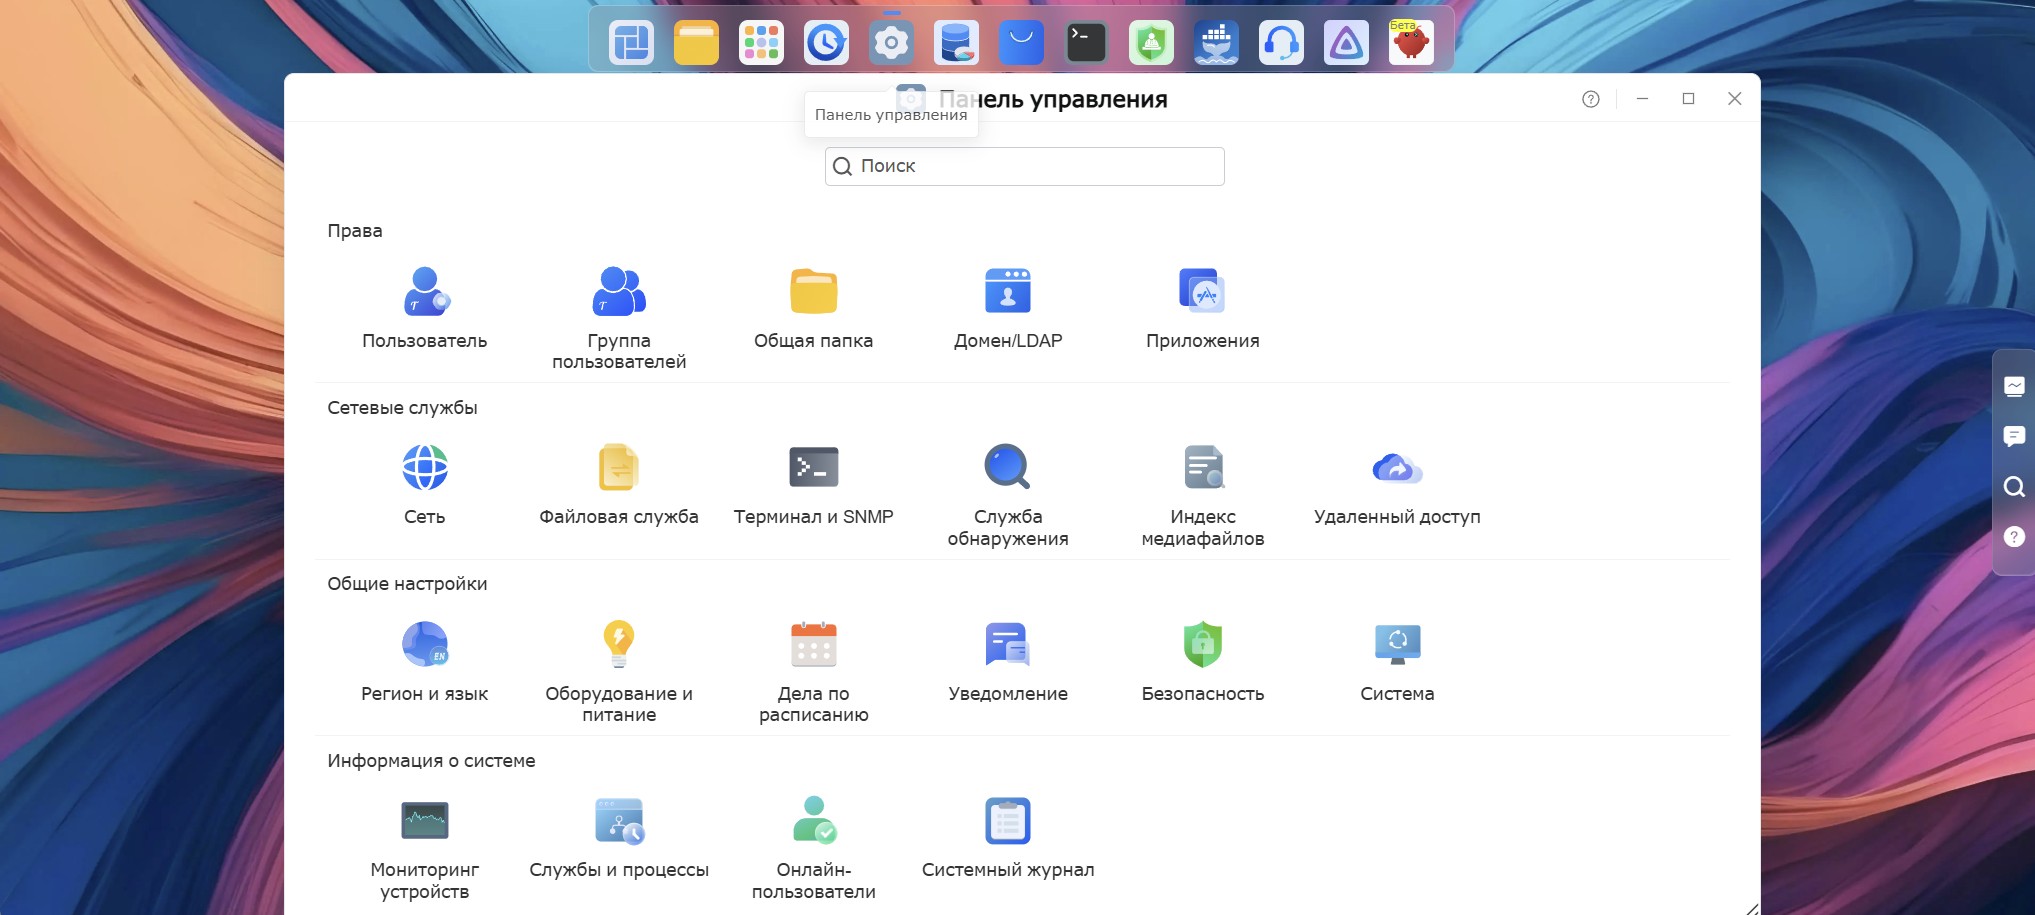The height and width of the screenshot is (915, 2035).
Task: Open the search icon in right sidebar
Action: (x=2014, y=487)
